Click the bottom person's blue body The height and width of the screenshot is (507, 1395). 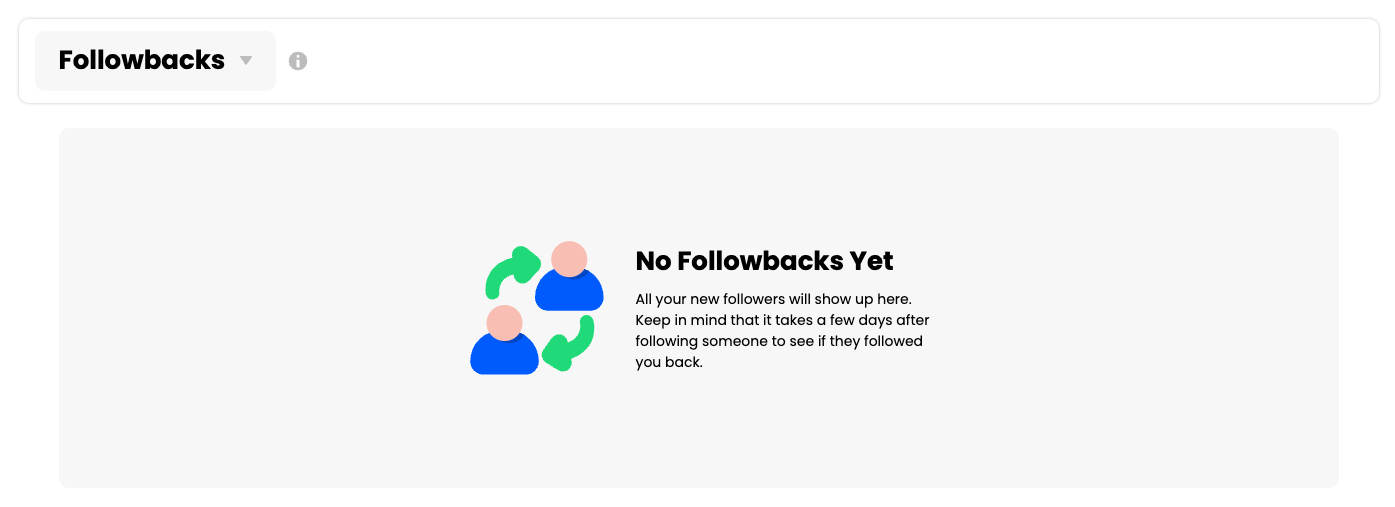[x=504, y=357]
